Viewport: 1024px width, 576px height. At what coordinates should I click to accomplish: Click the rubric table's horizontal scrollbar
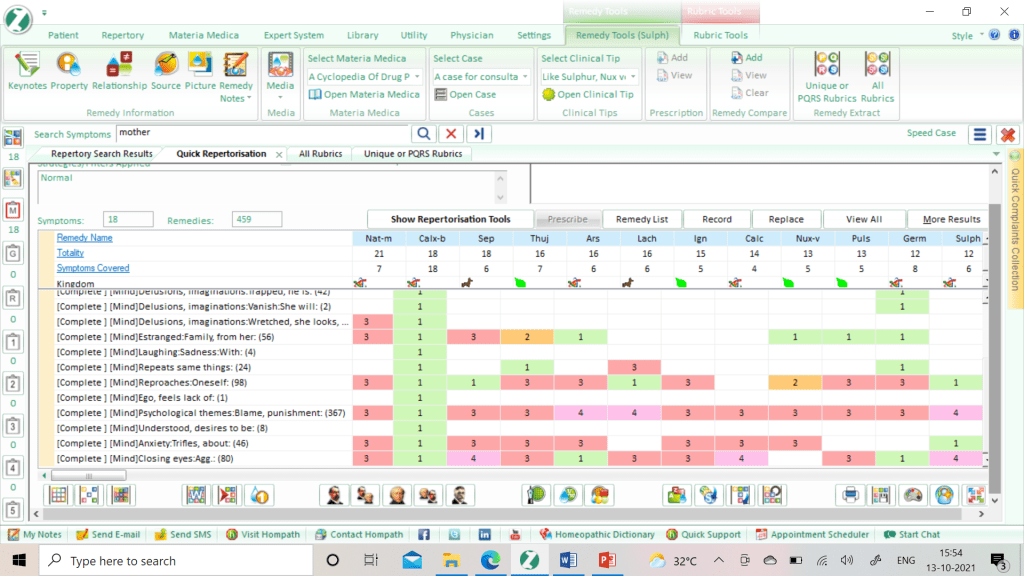[500, 475]
